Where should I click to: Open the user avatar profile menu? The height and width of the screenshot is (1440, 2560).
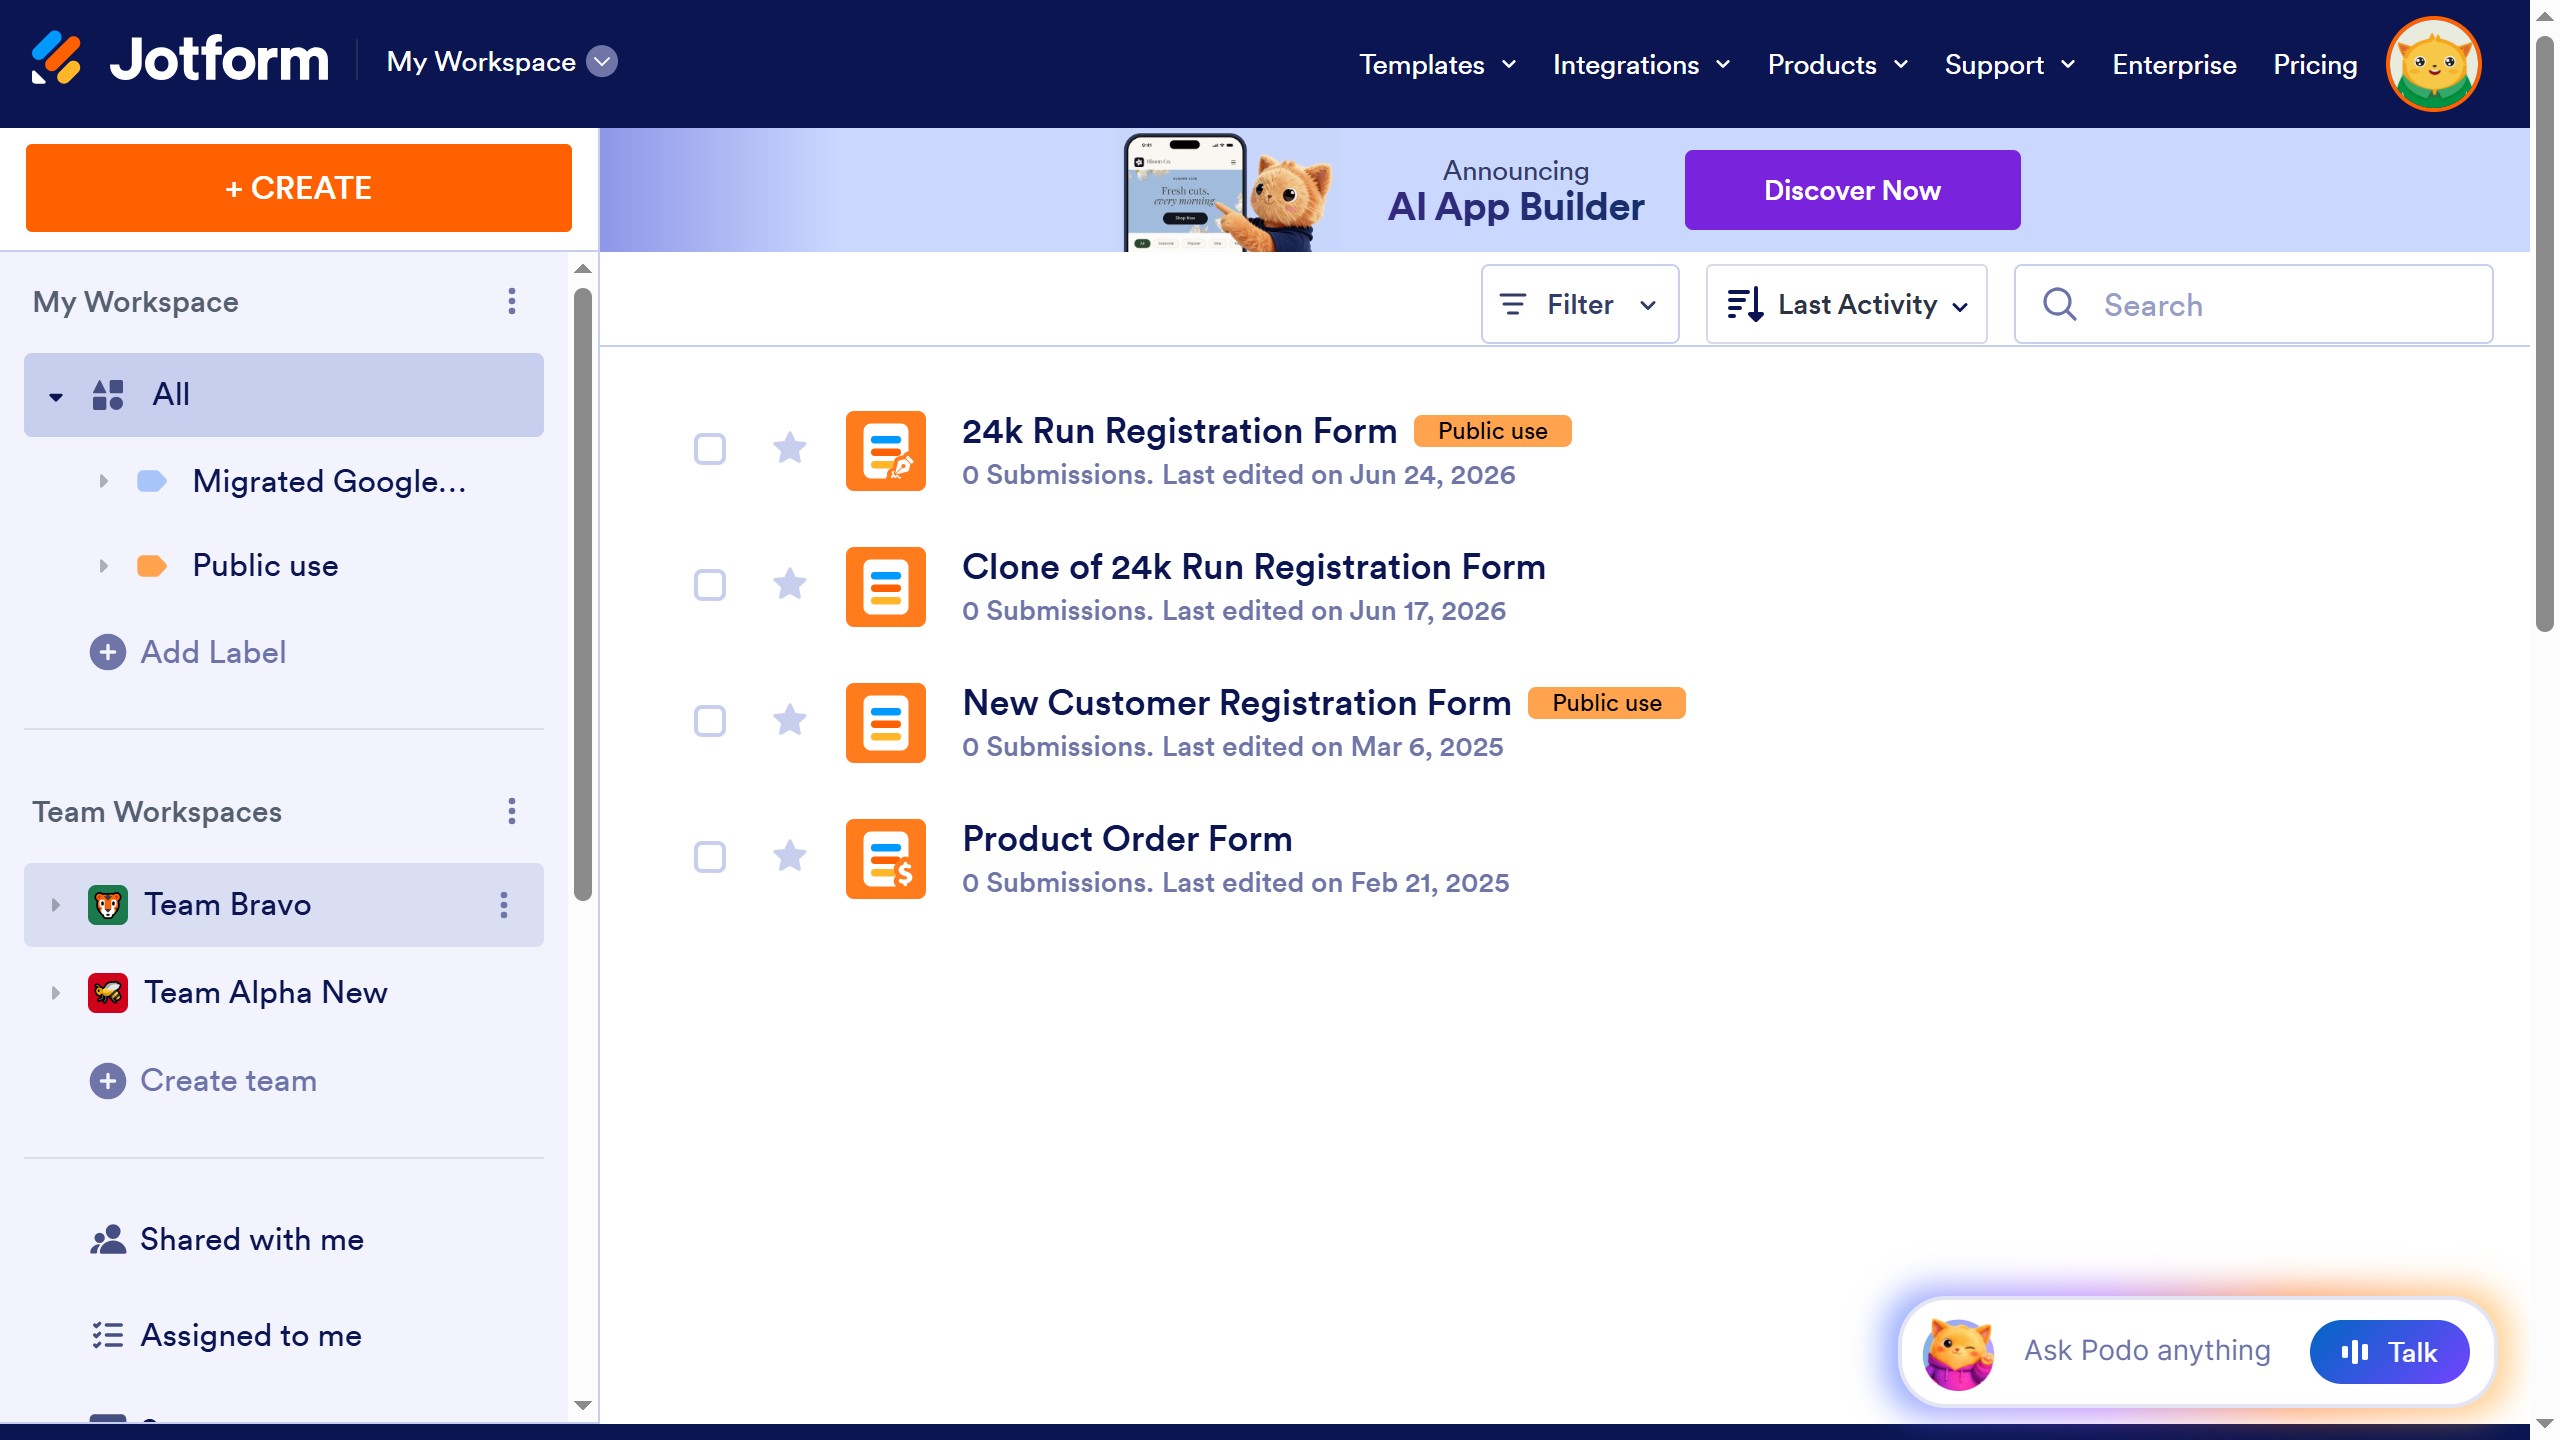(2433, 64)
